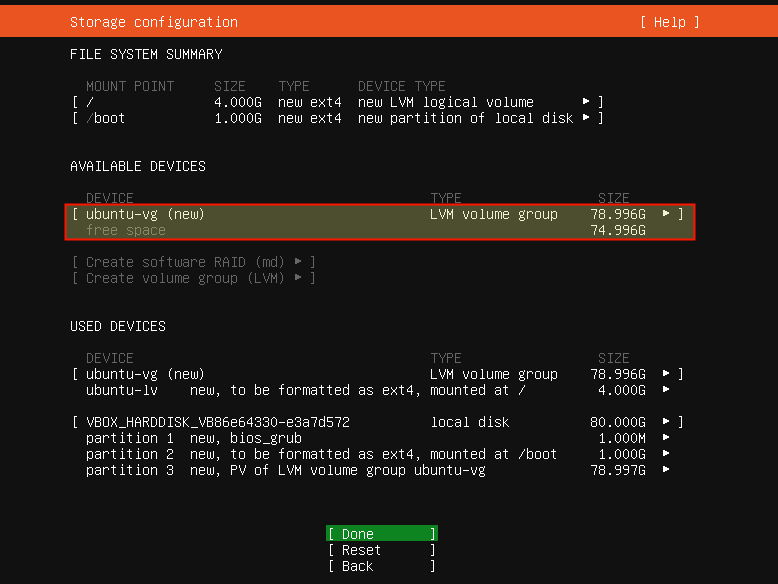
Task: Expand Create volume group (LVM) option
Action: pos(194,278)
